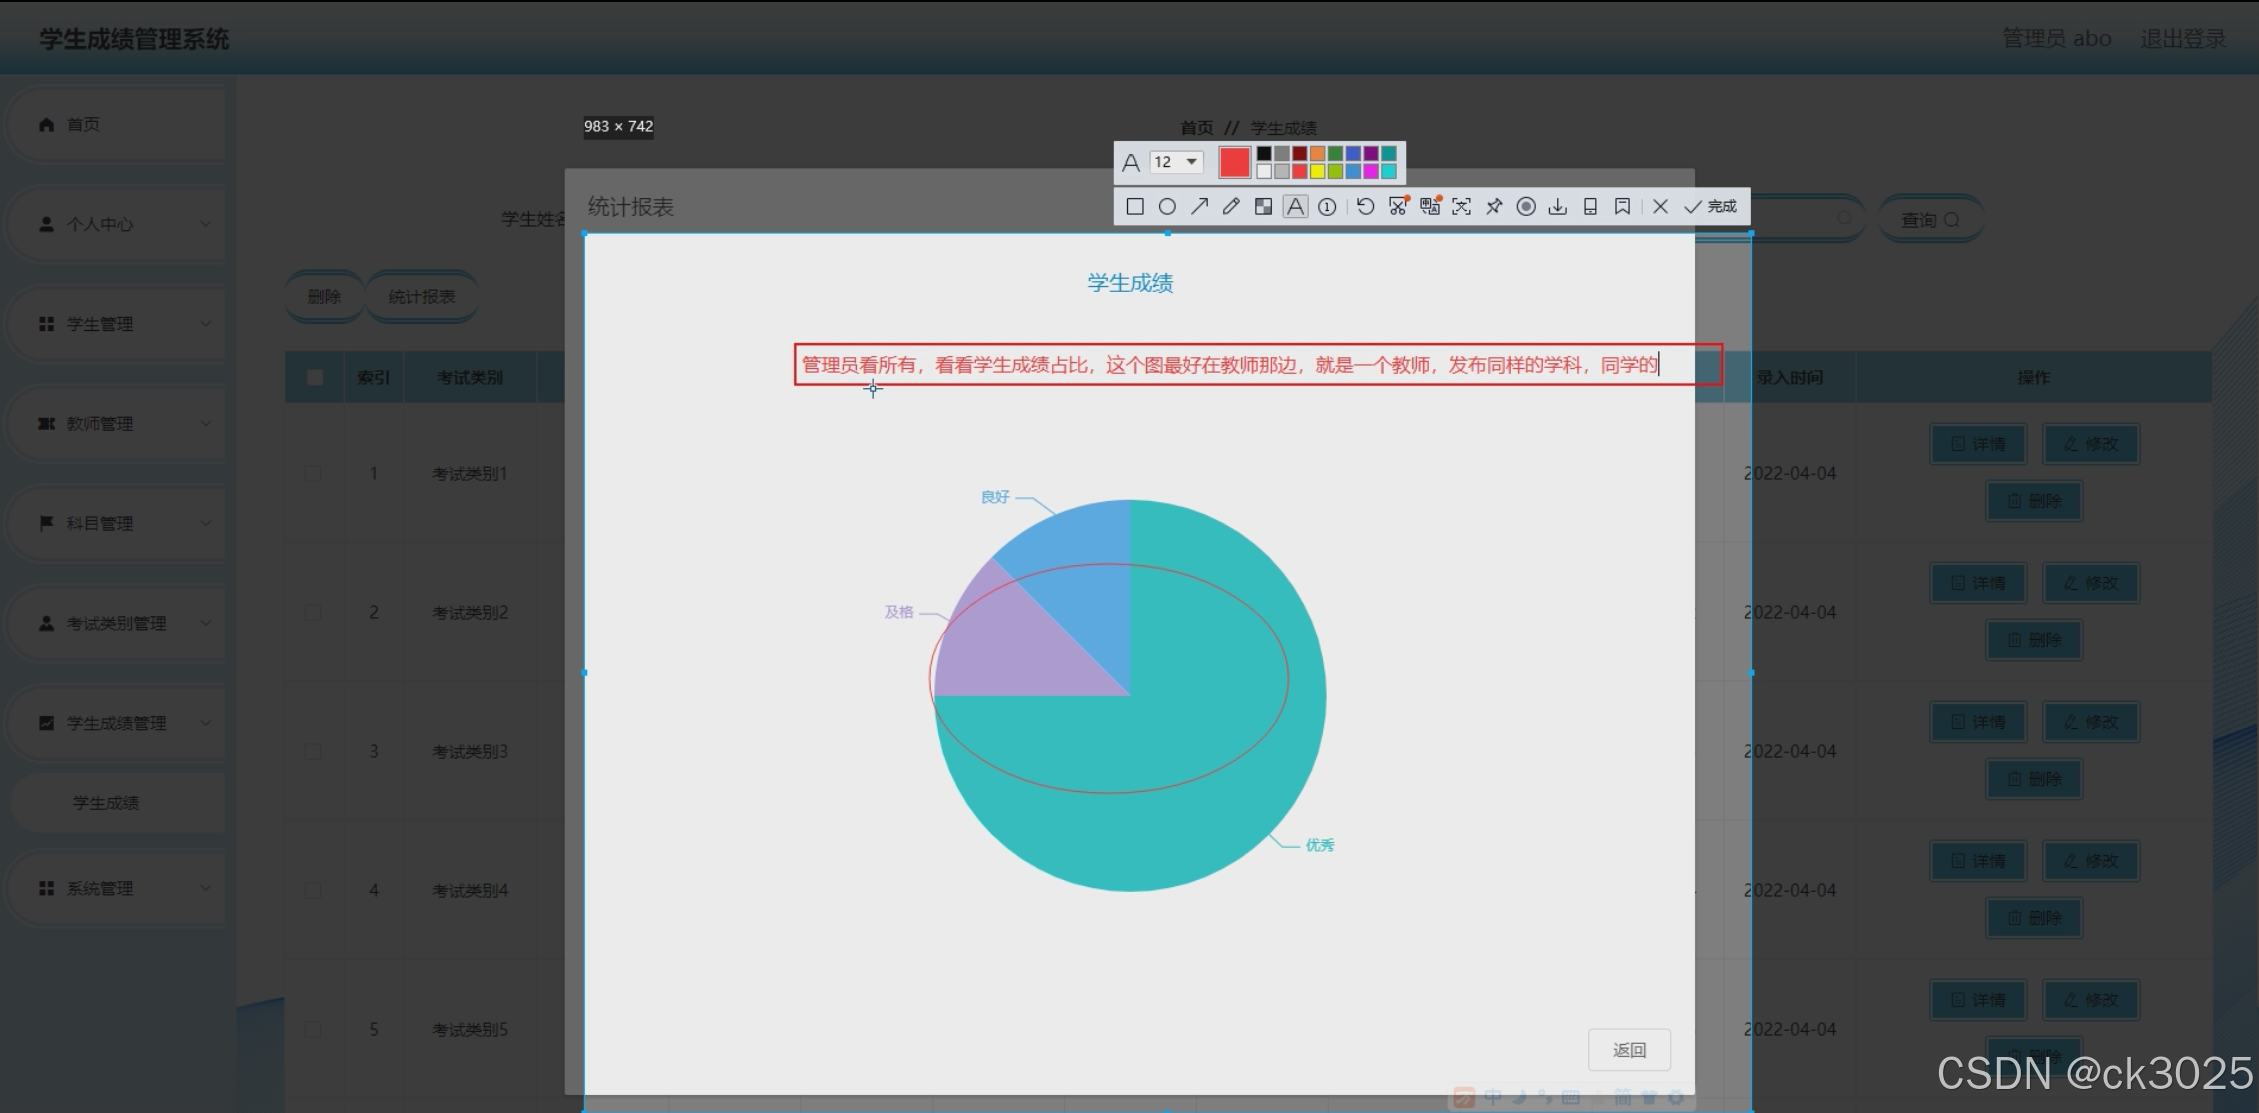Click the undo annotation icon
The width and height of the screenshot is (2259, 1113).
(1365, 207)
